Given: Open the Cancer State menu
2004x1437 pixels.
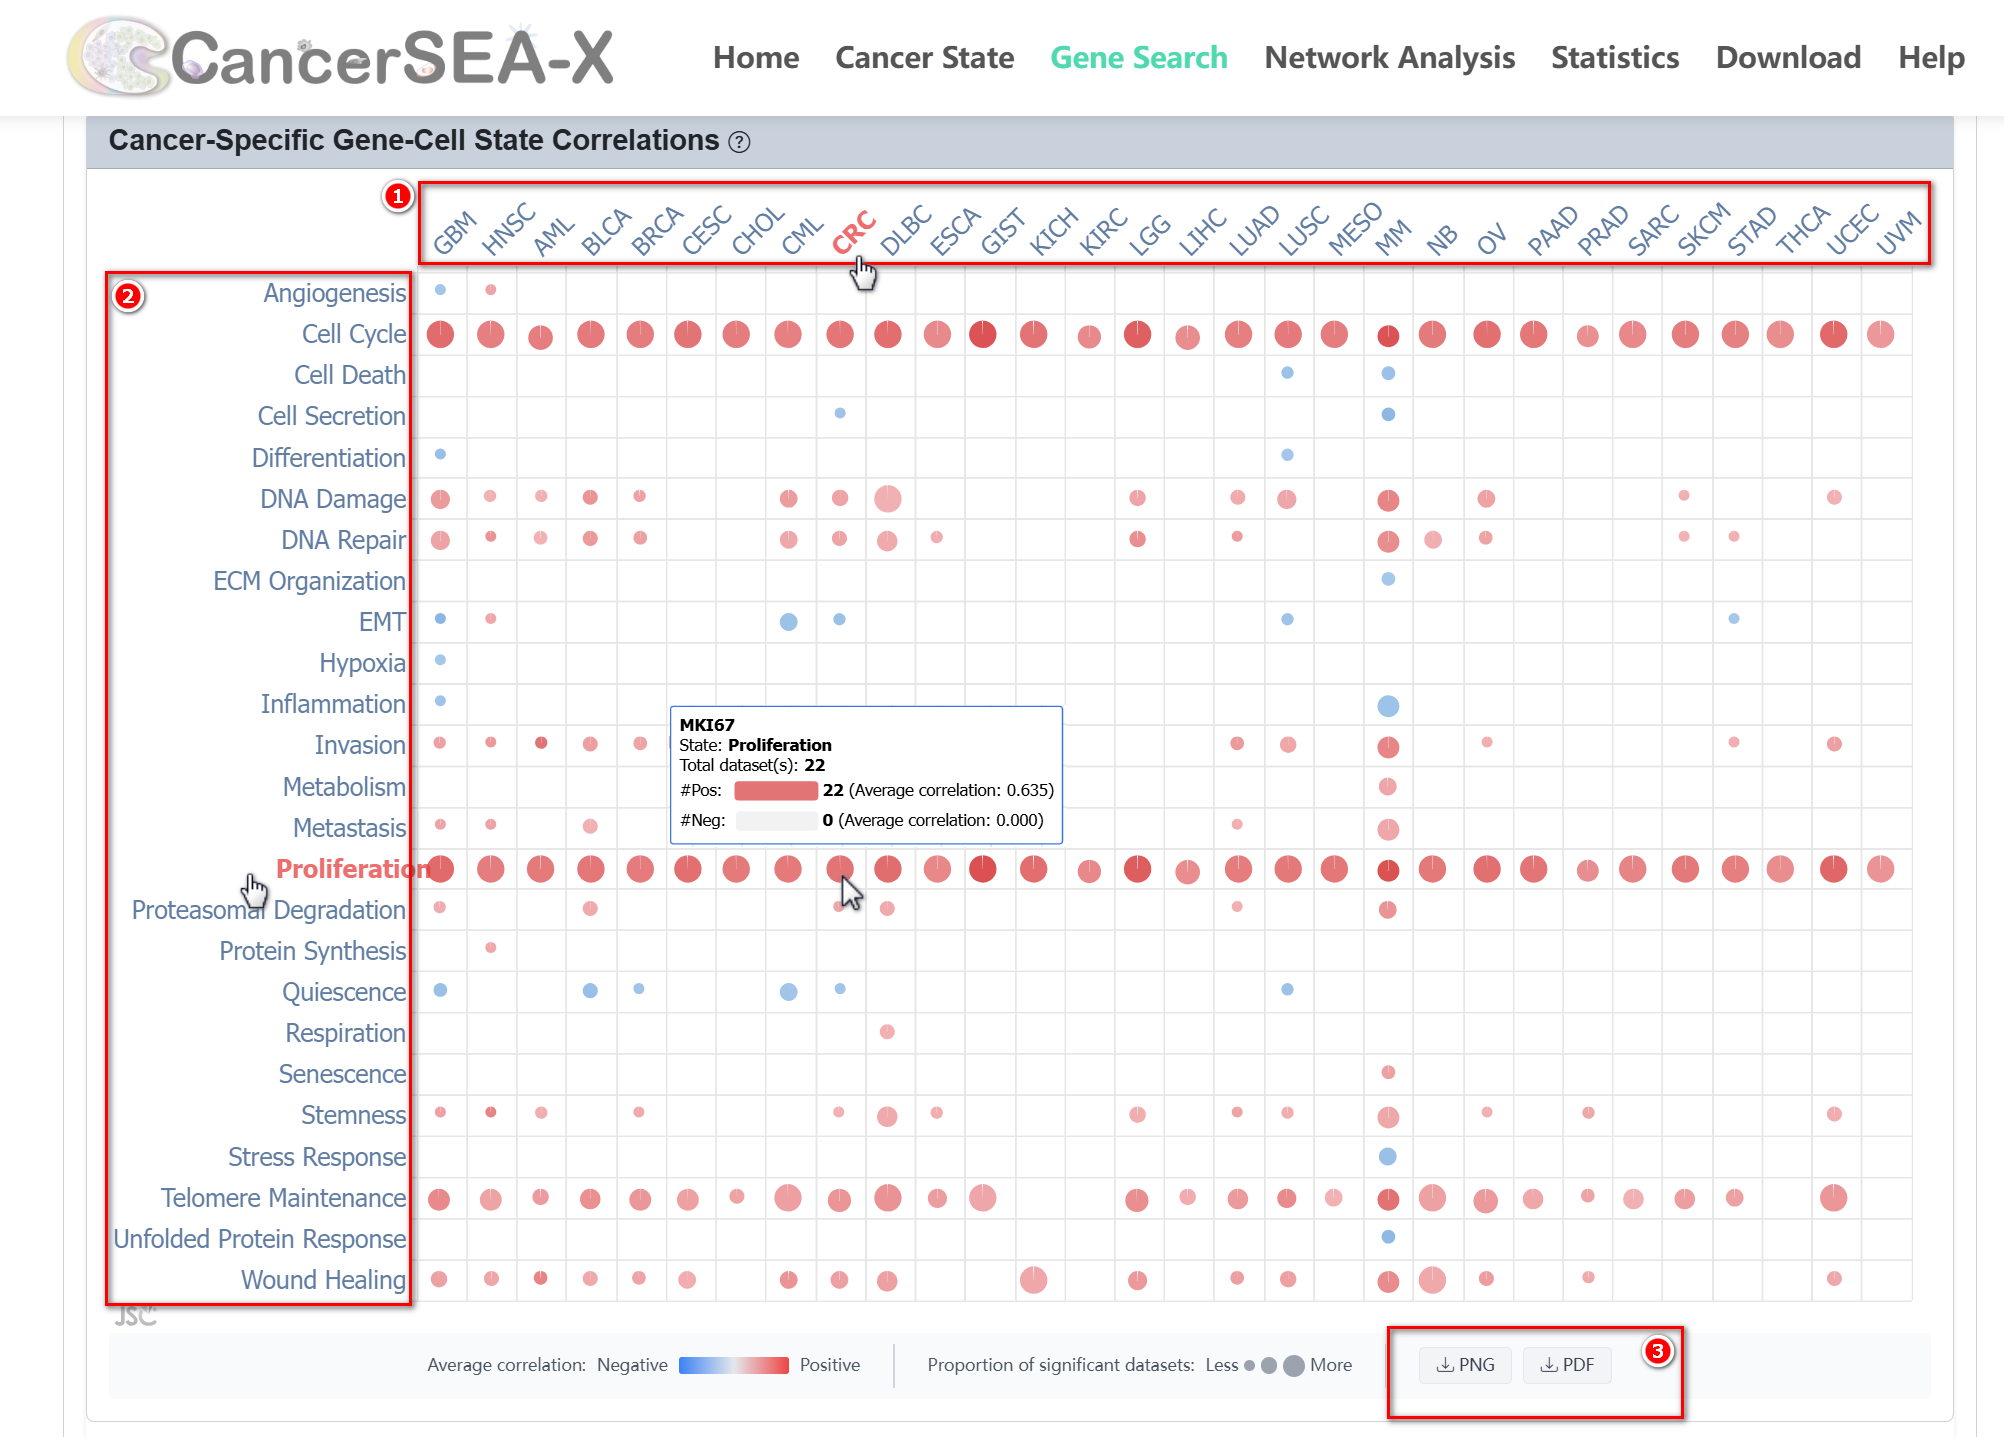Looking at the screenshot, I should click(x=924, y=57).
